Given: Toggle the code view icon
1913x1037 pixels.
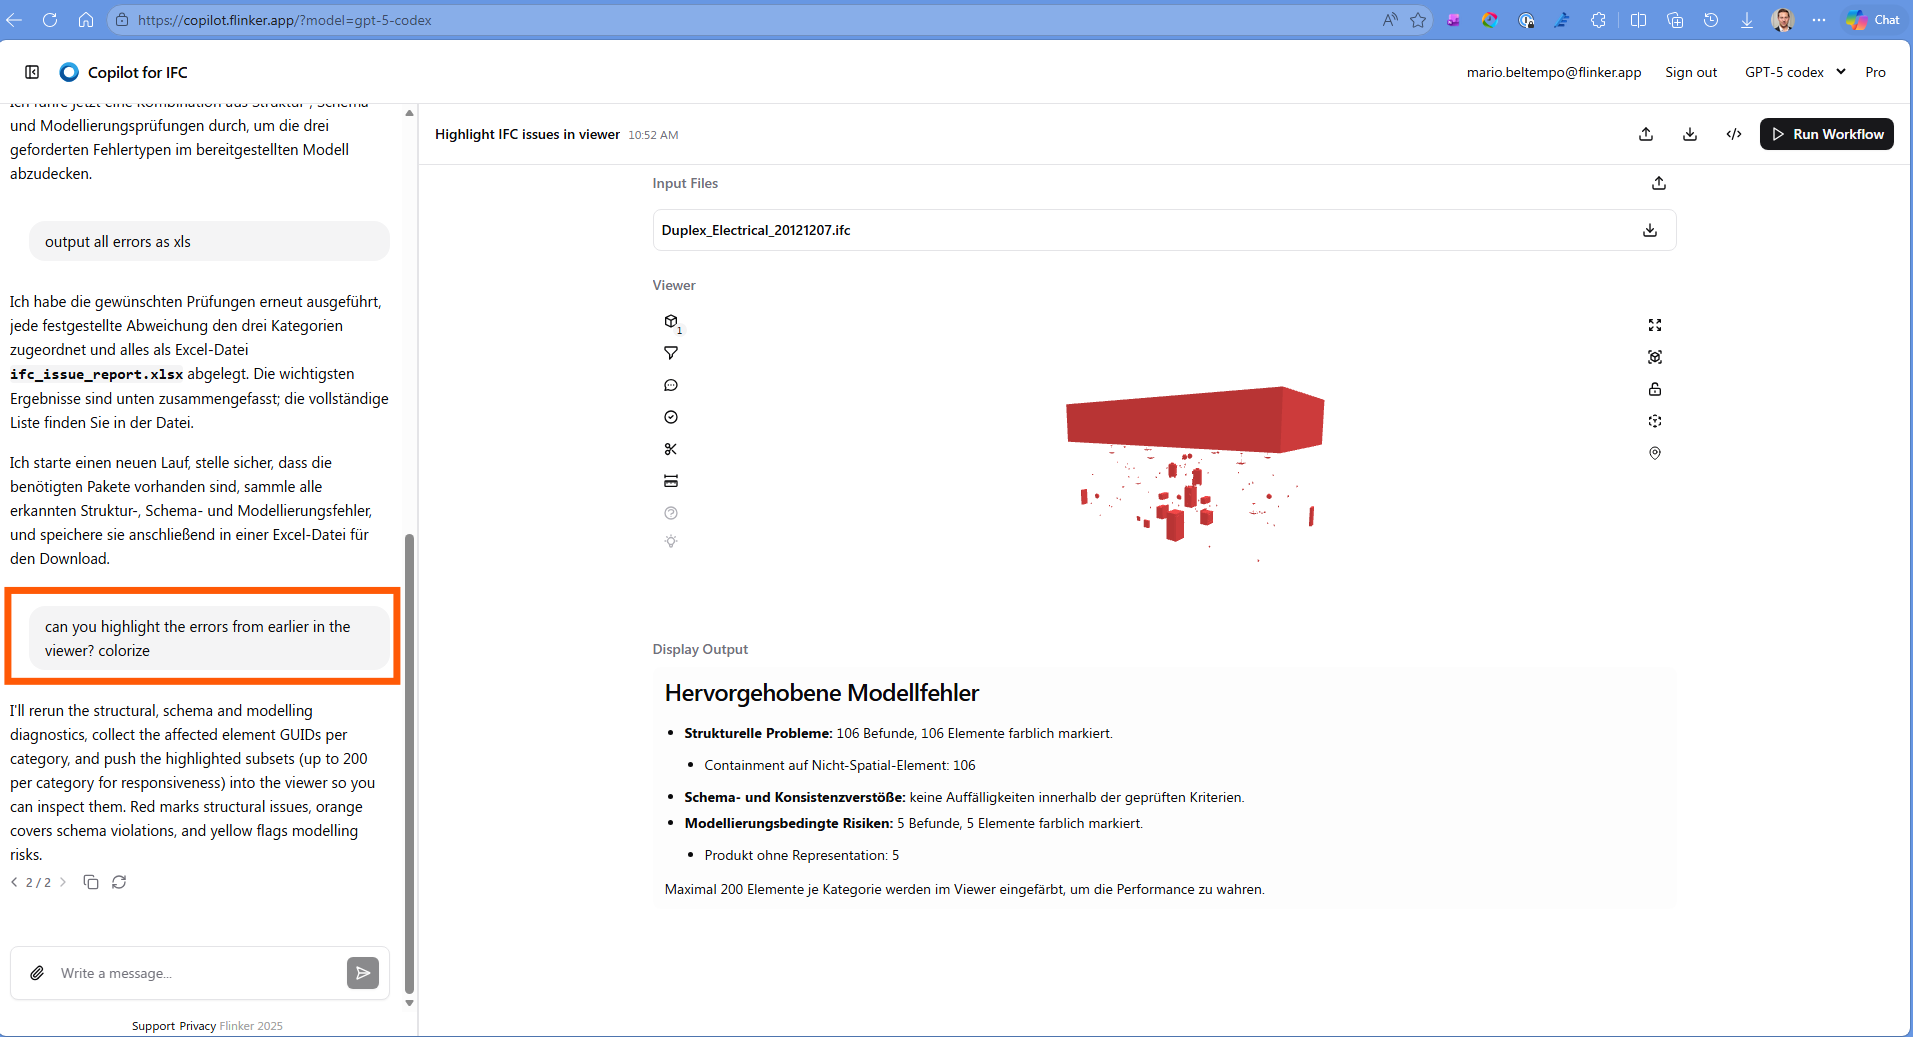Looking at the screenshot, I should point(1734,134).
